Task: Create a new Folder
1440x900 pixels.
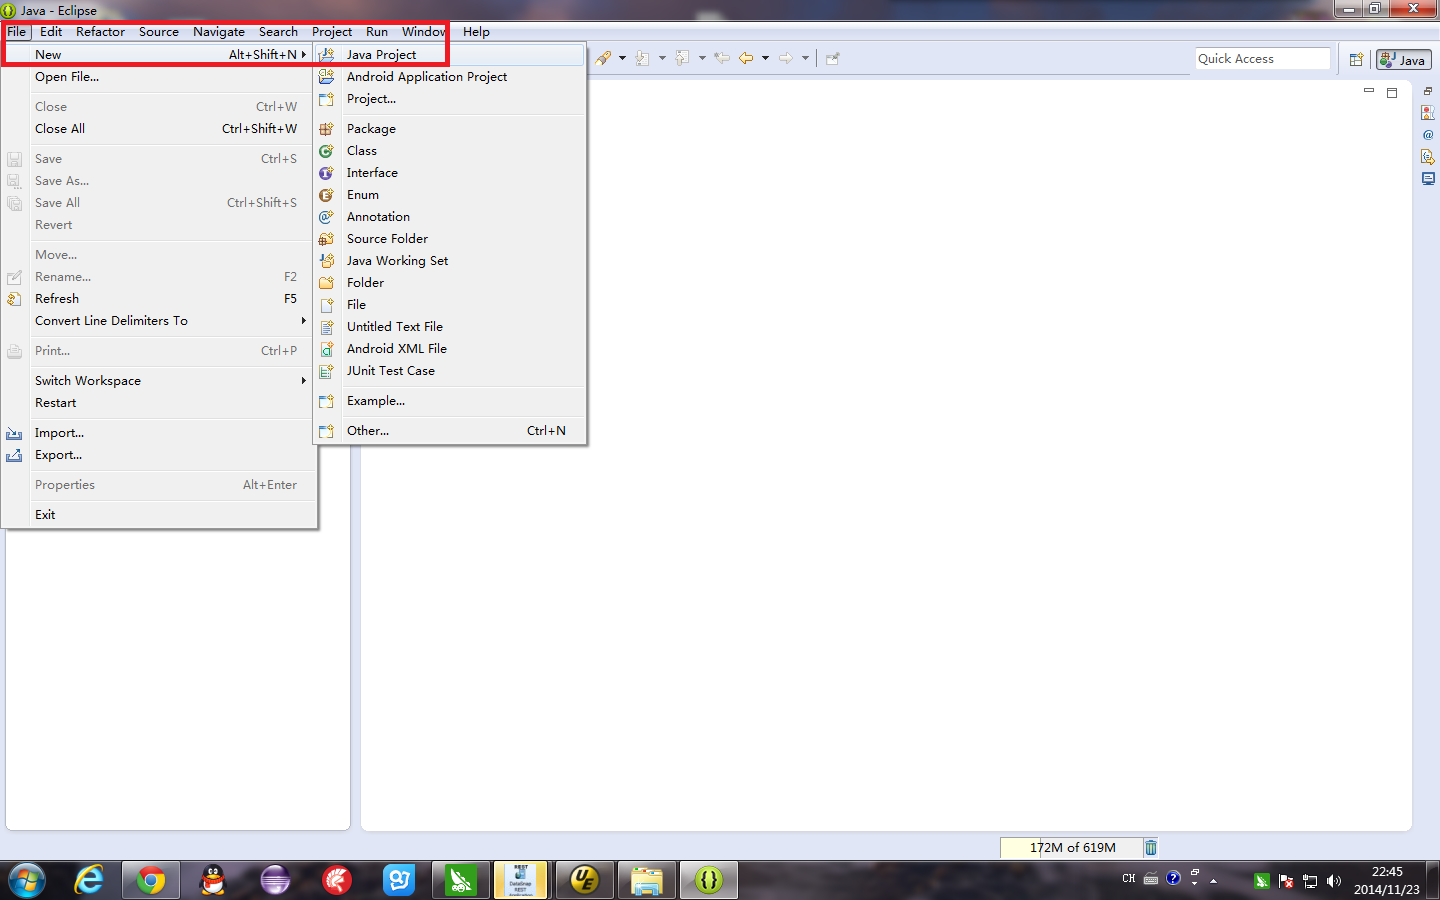Action: tap(450, 283)
